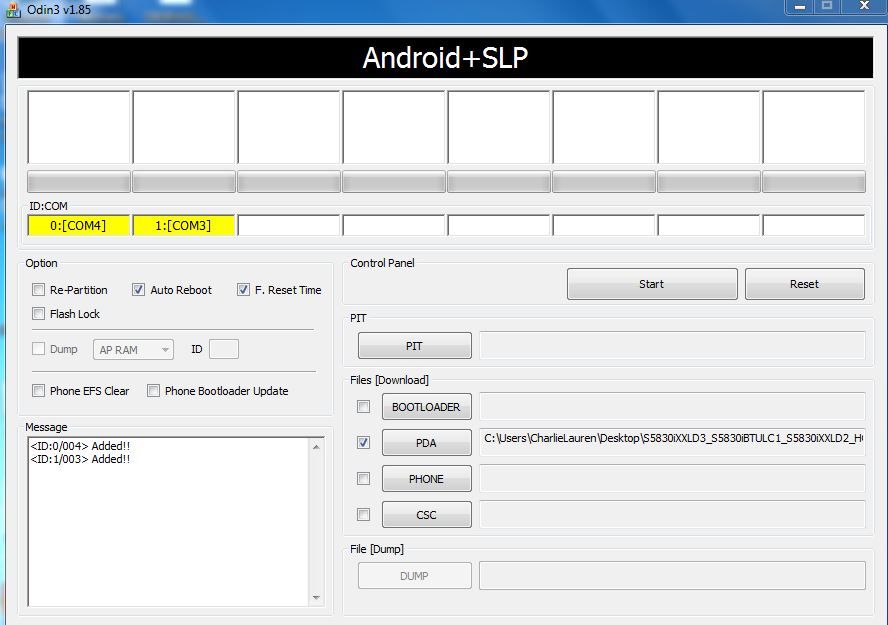This screenshot has width=888, height=625.
Task: Click the PDA file button
Action: coord(426,443)
